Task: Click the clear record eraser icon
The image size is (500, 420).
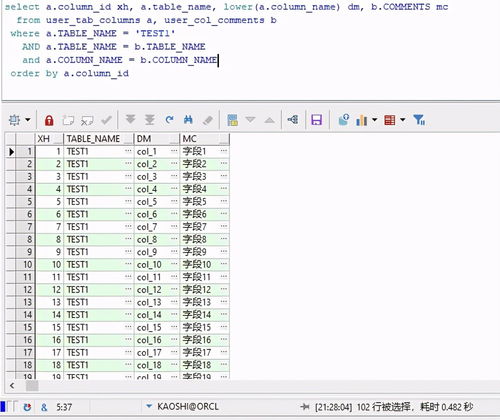Action: click(208, 120)
